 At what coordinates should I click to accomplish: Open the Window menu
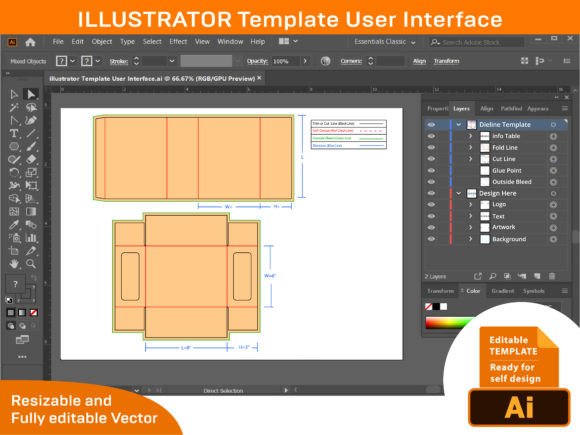coord(230,42)
